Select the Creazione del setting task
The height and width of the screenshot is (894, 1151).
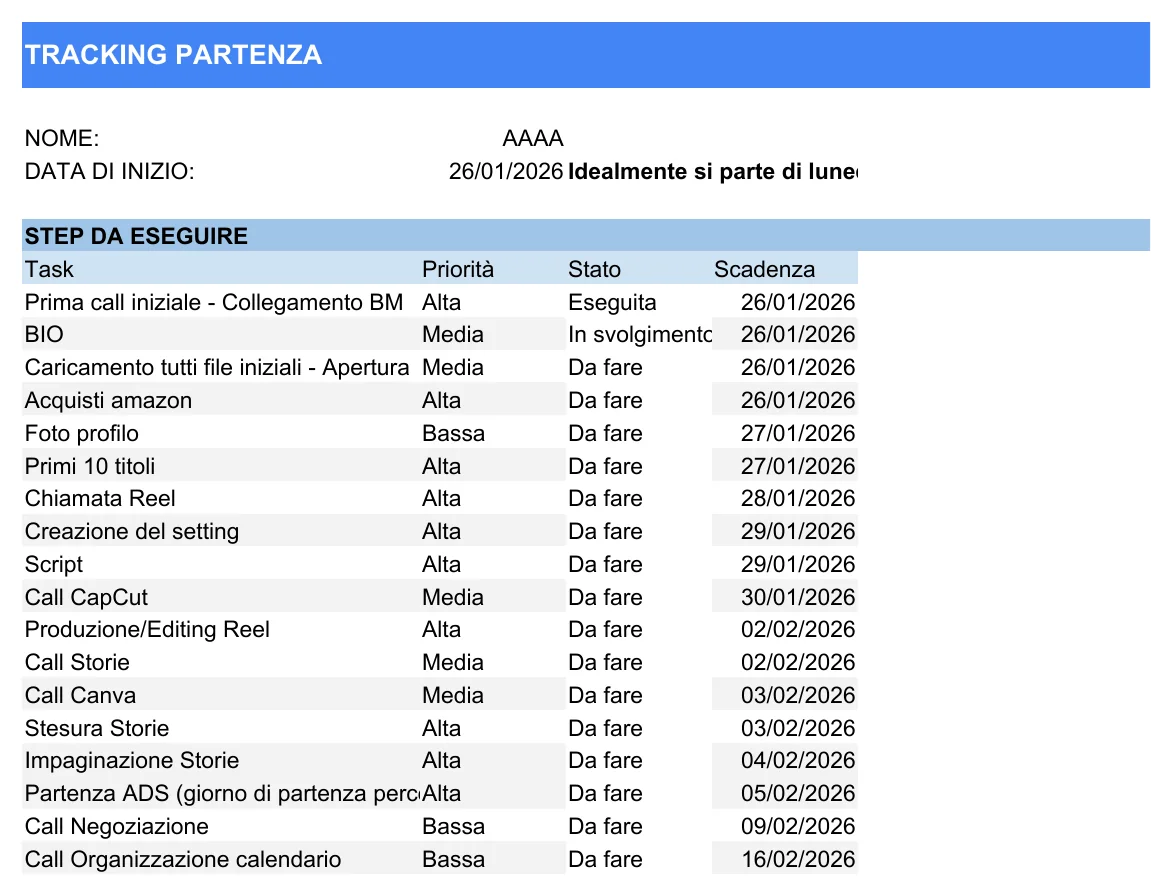[220, 531]
